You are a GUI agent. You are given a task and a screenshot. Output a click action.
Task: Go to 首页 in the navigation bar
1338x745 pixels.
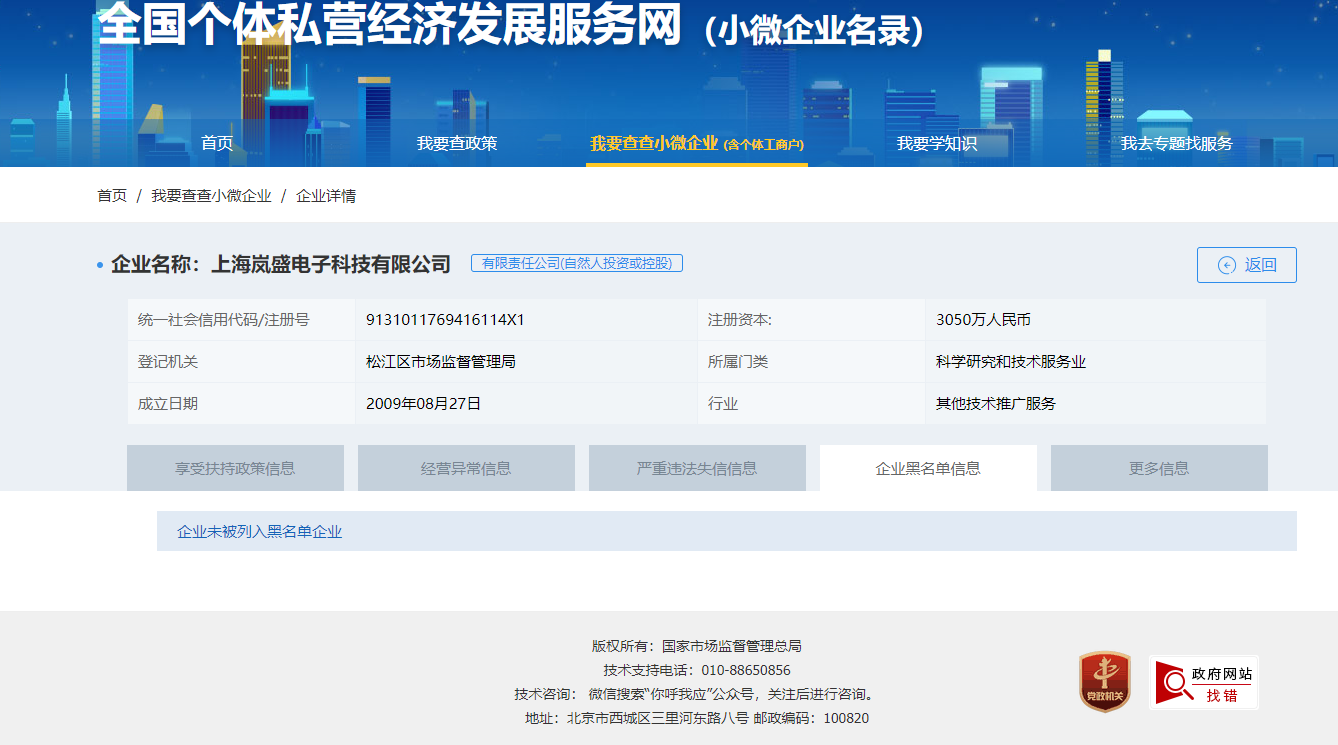point(217,143)
